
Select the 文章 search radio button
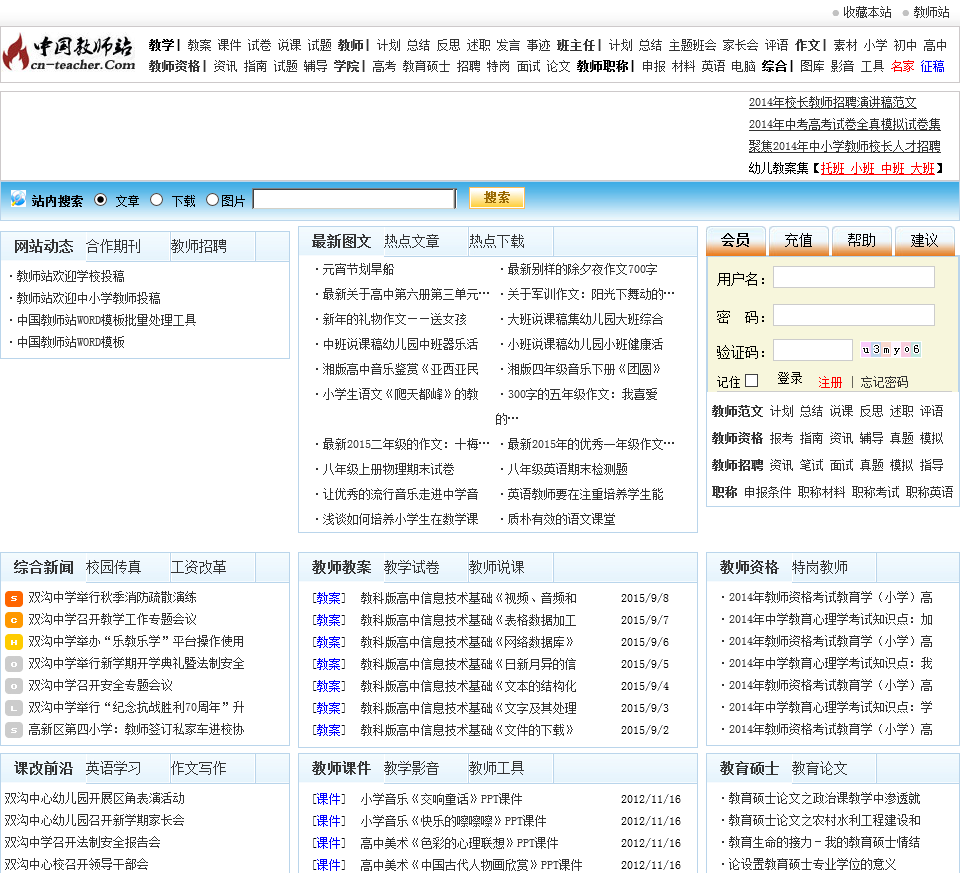click(x=100, y=200)
